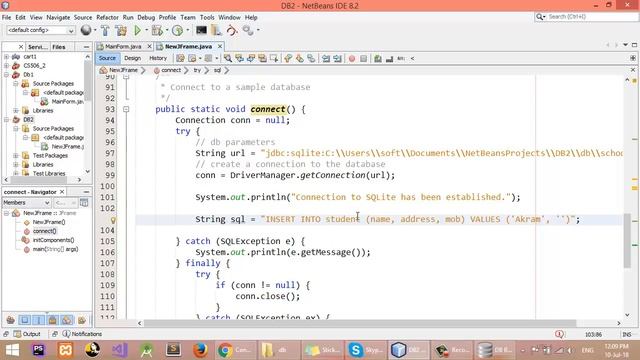Screen dimensions: 640x360
Task: Click the editor horizontal scrollbar
Action: point(360,323)
